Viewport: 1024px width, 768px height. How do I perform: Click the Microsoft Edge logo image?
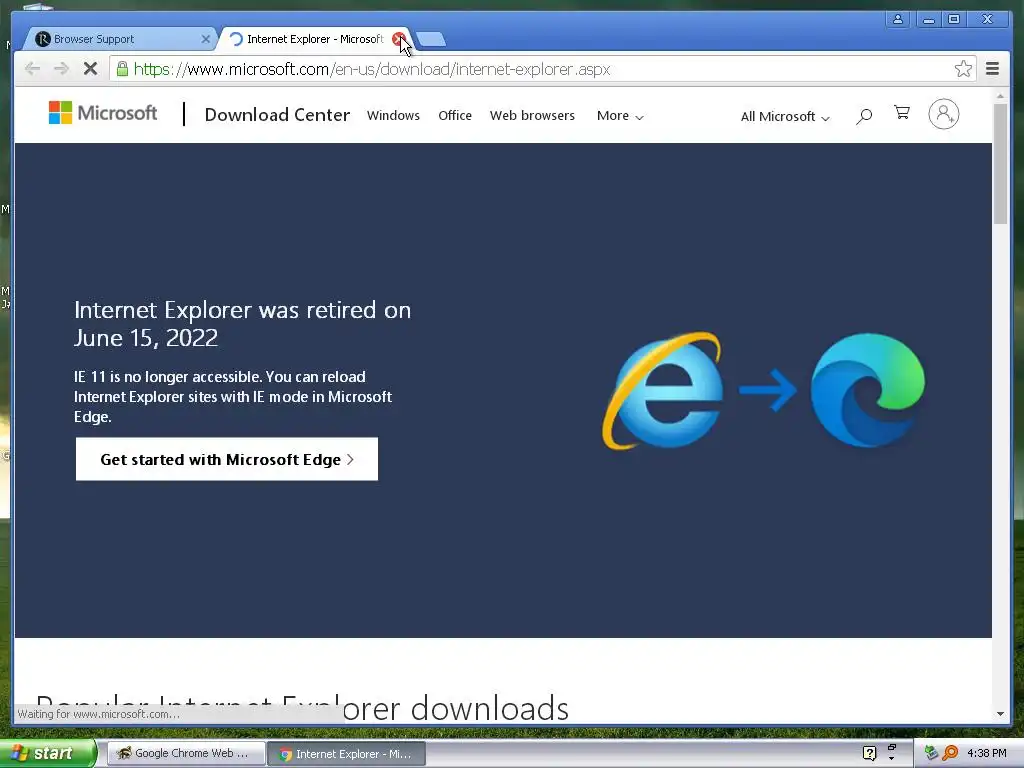(867, 391)
